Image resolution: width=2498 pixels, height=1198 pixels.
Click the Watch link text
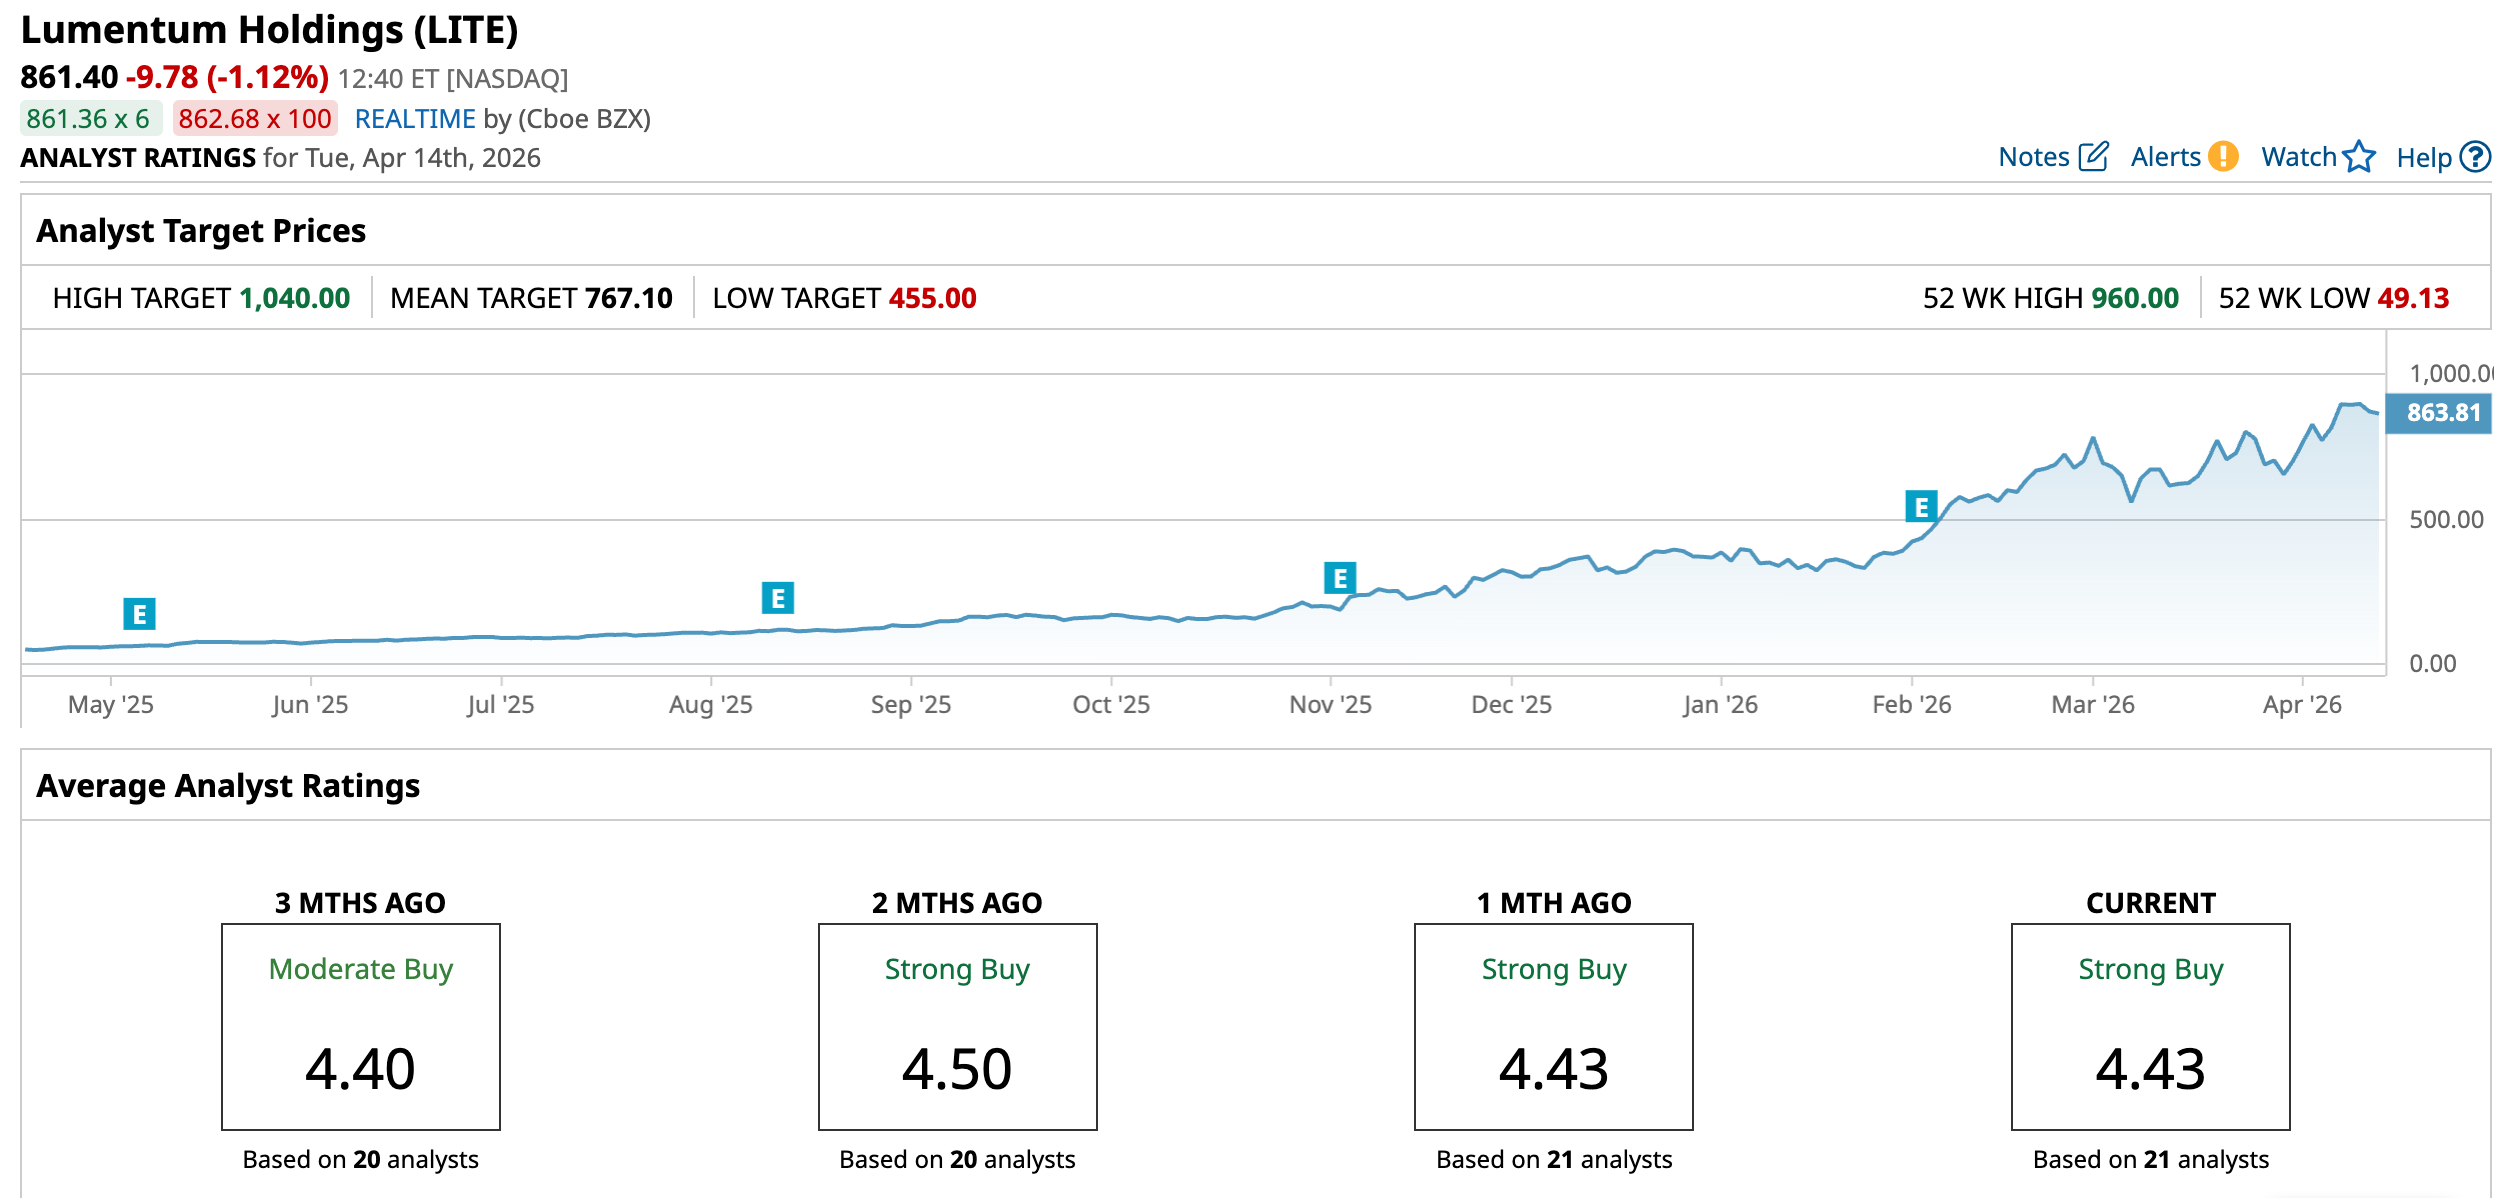tap(2298, 157)
